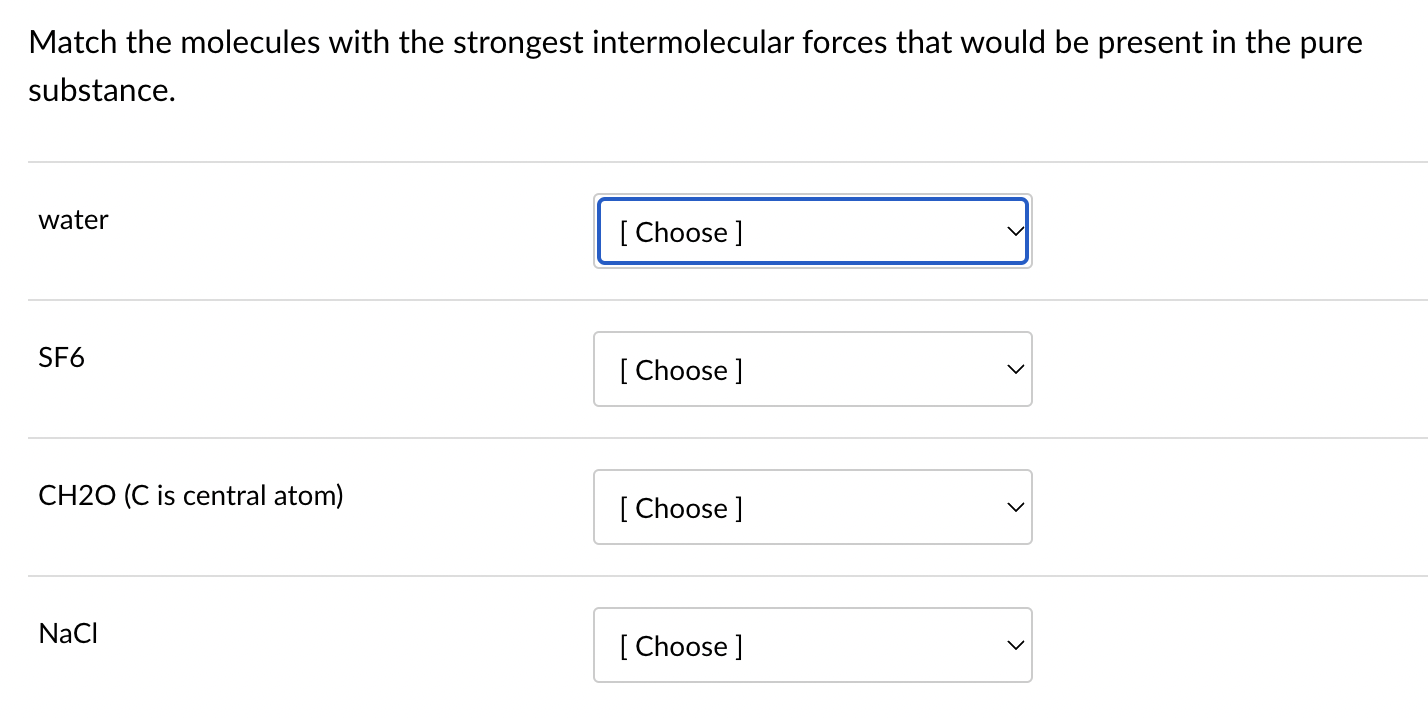Viewport: 1428px width, 718px height.
Task: Click the water row label
Action: pyautogui.click(x=73, y=220)
